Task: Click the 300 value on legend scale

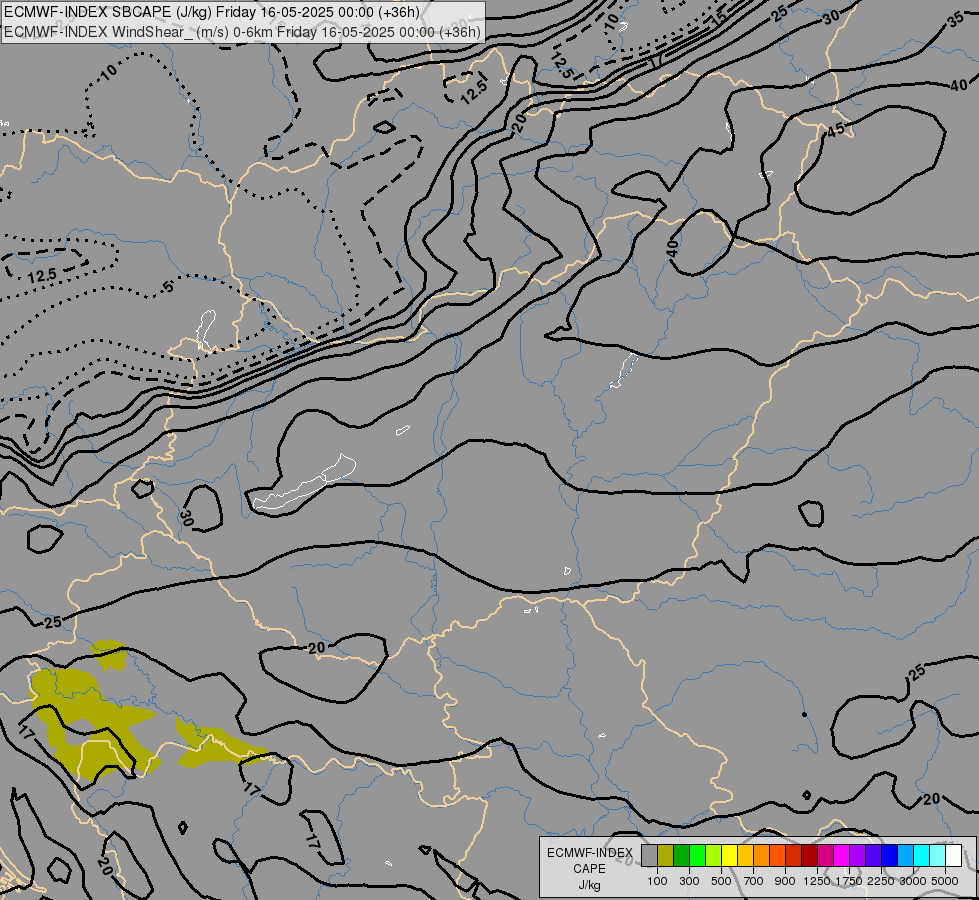Action: click(689, 881)
